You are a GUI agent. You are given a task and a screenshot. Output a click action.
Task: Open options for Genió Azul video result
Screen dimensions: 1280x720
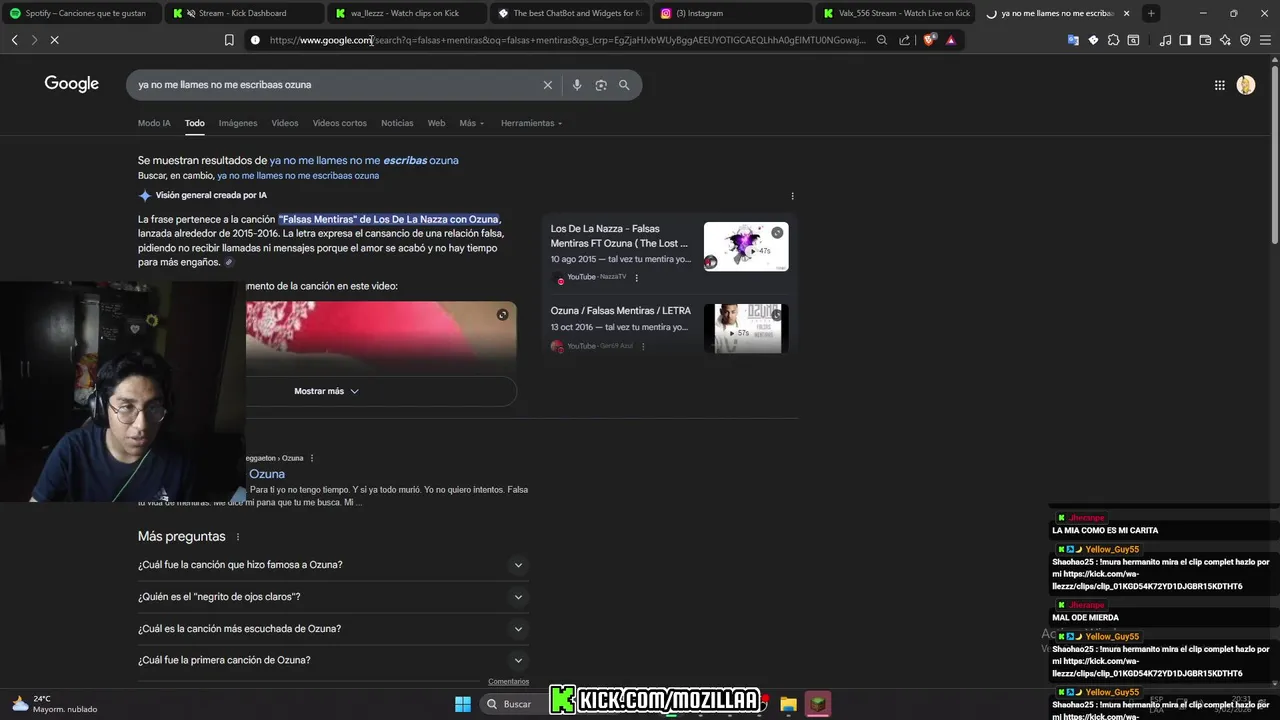point(643,346)
